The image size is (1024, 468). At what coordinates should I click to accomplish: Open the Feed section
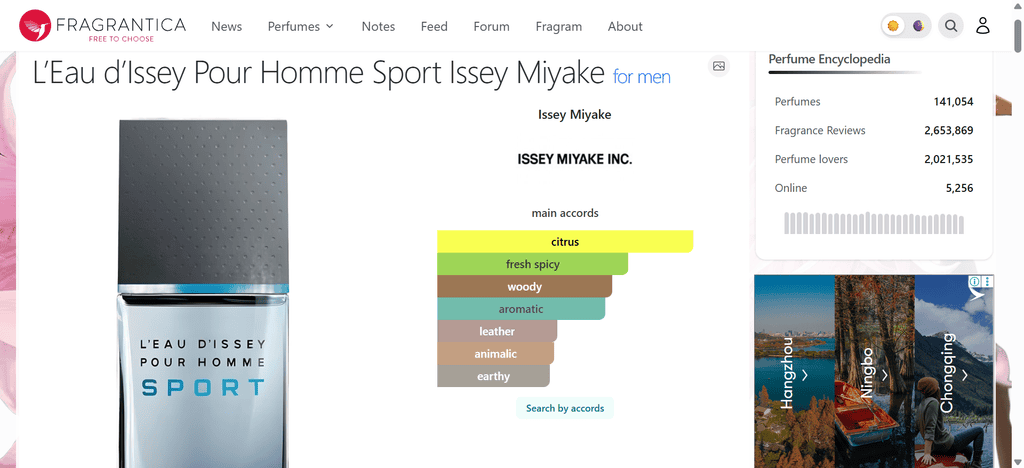click(434, 27)
